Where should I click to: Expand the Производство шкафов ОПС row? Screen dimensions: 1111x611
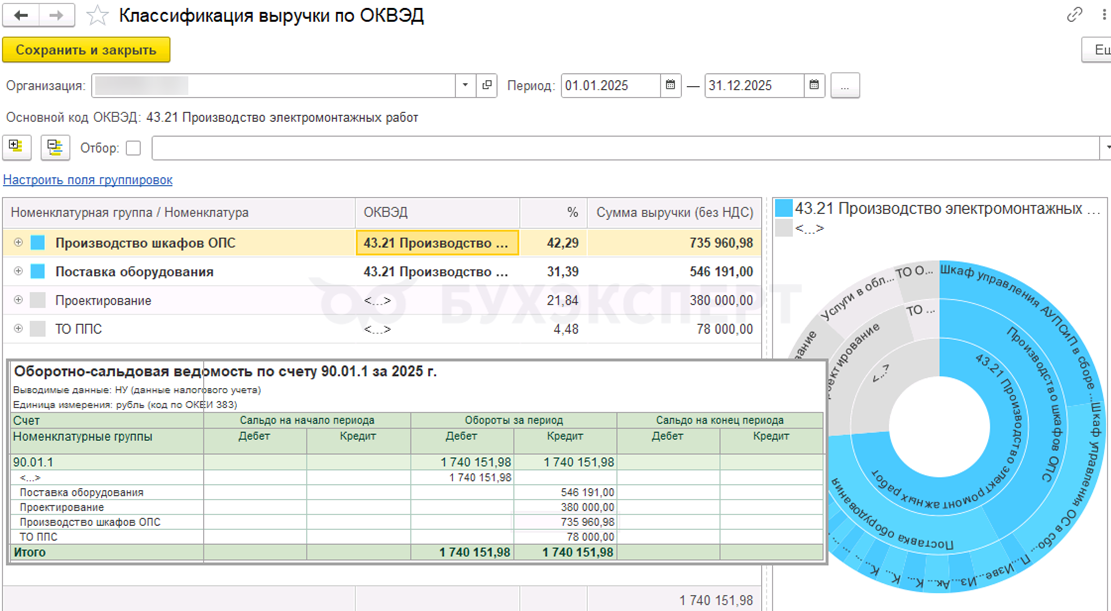point(18,243)
